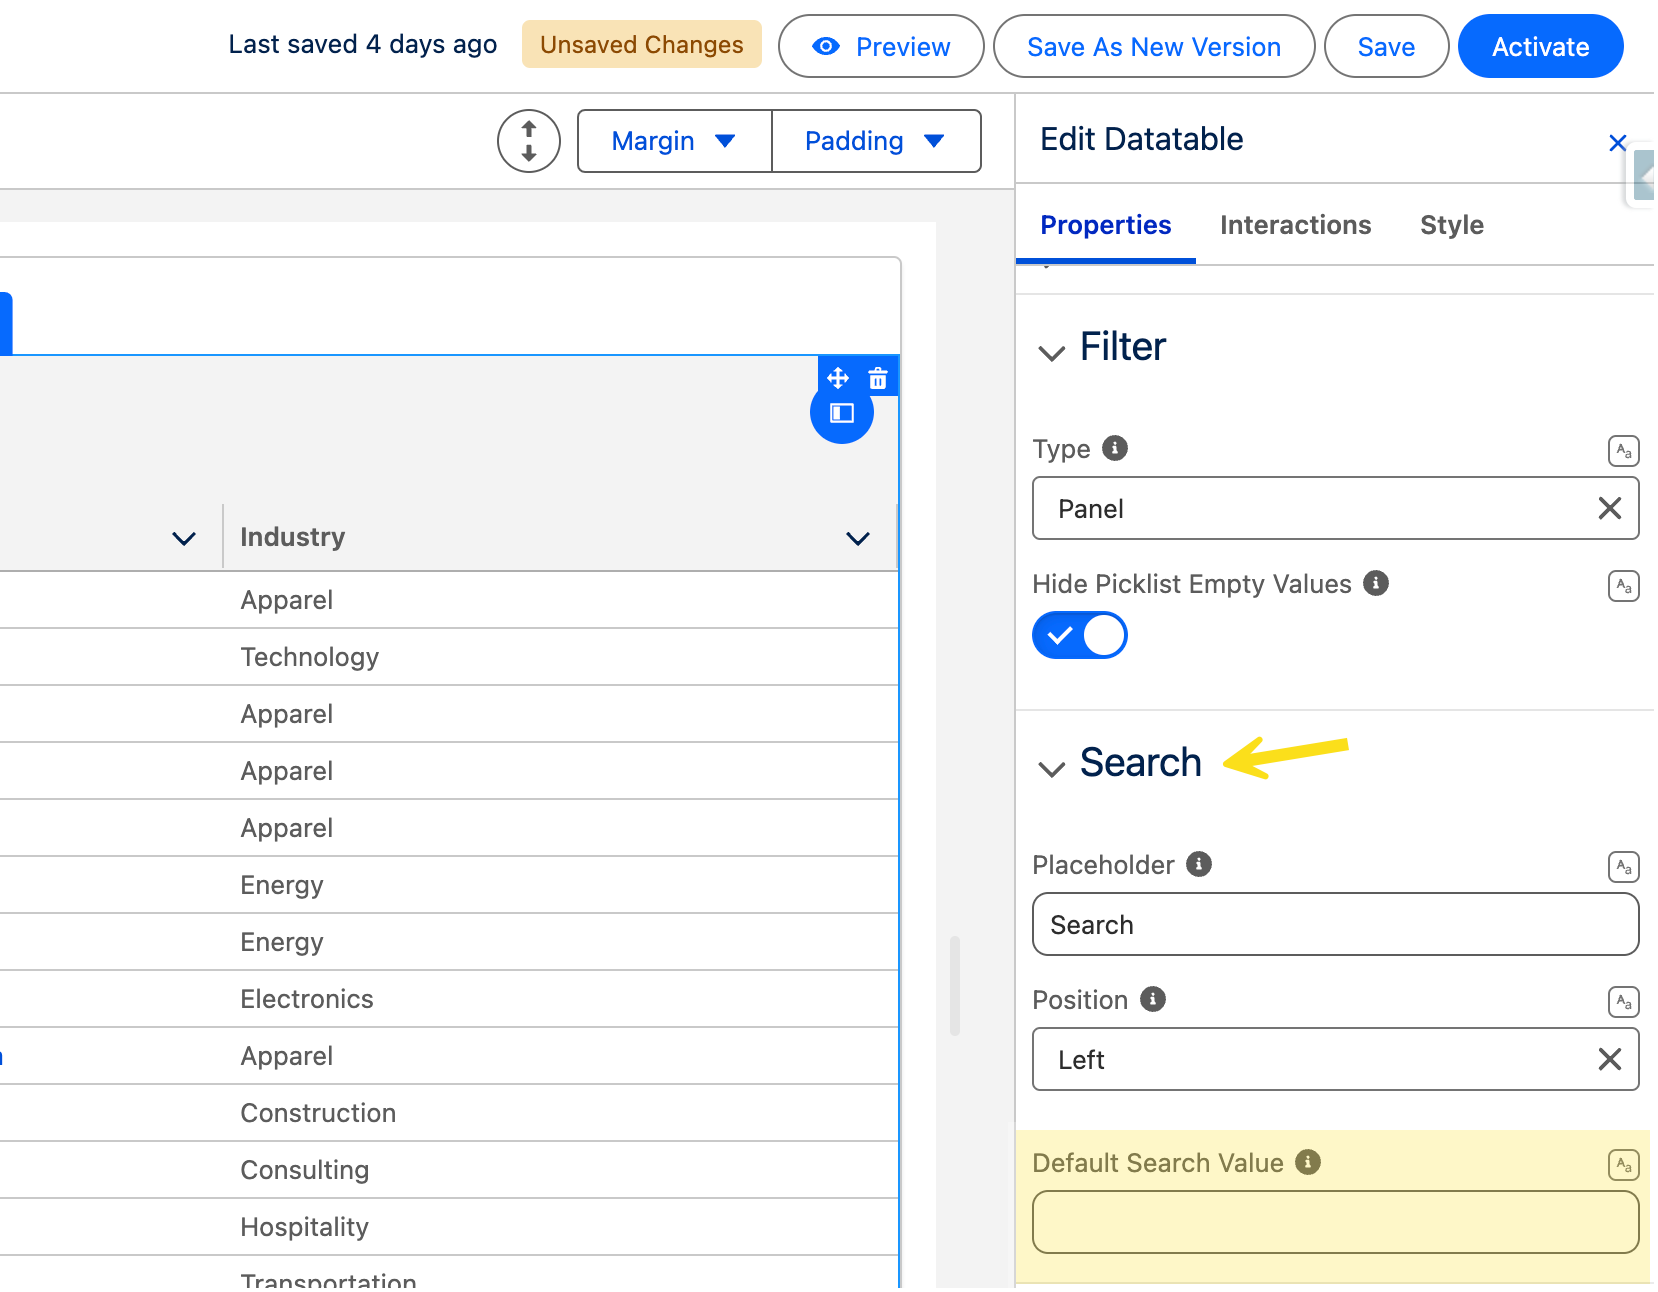Click the Default Search Value input field
Image resolution: width=1658 pixels, height=1292 pixels.
point(1335,1222)
